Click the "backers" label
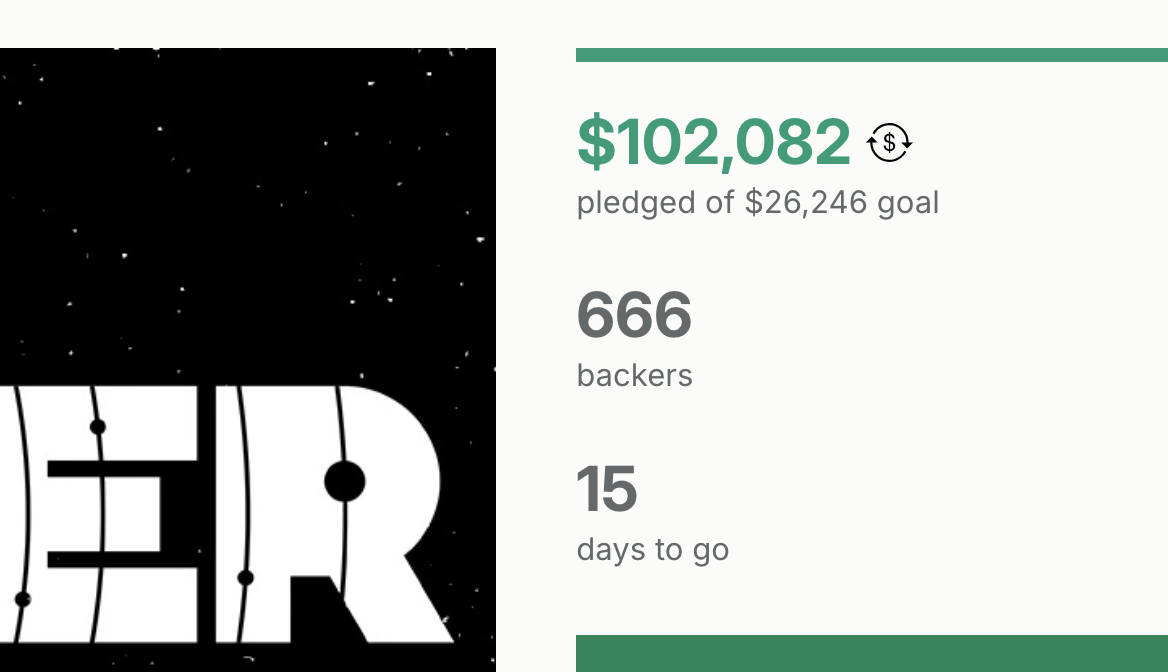Screen dimensions: 1168x672 (634, 376)
